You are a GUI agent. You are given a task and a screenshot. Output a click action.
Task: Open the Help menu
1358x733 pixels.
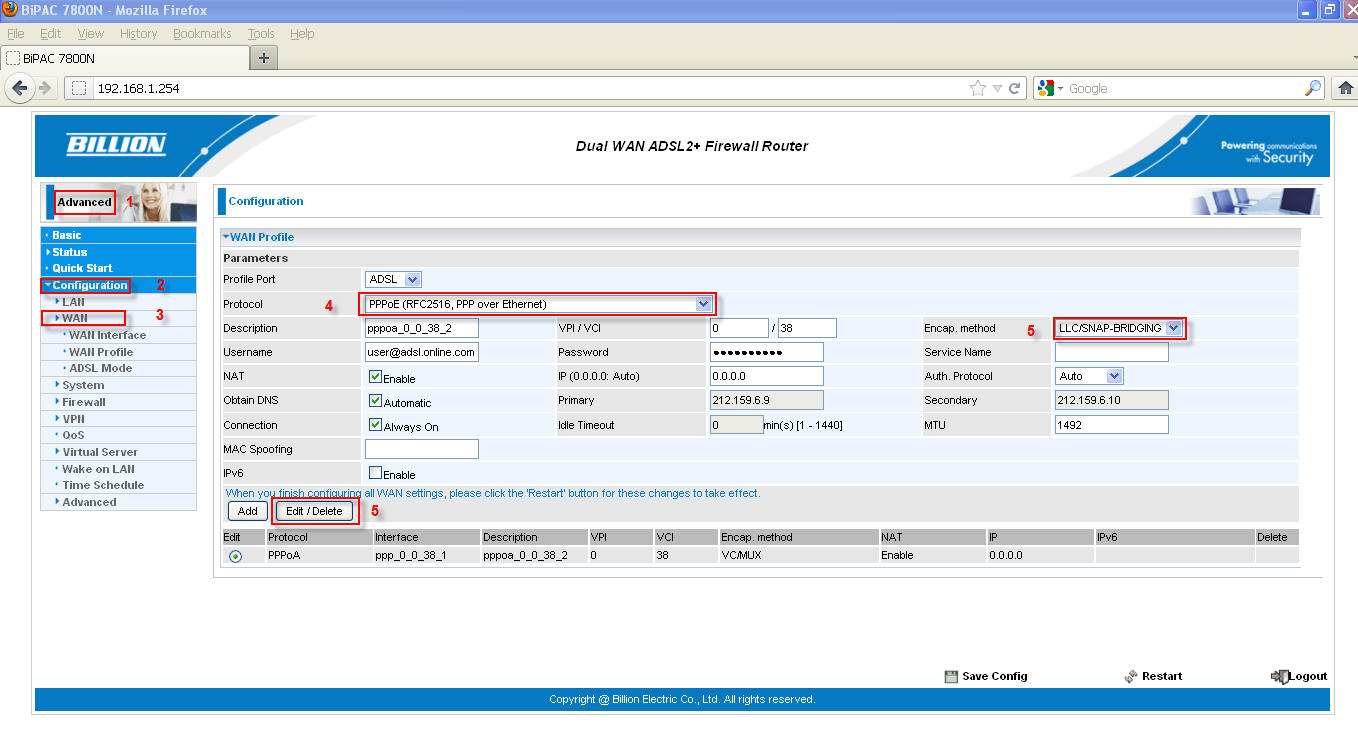(x=302, y=33)
